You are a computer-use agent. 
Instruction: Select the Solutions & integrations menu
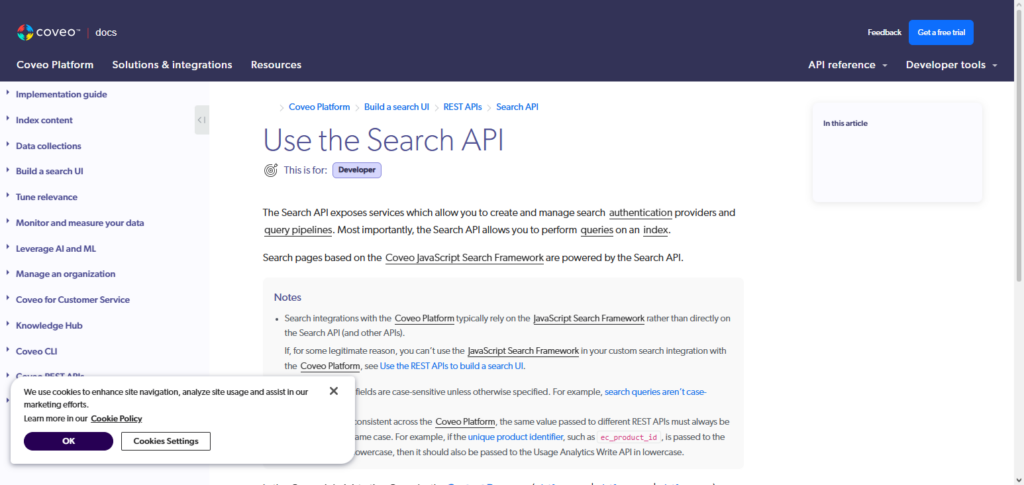click(x=172, y=65)
